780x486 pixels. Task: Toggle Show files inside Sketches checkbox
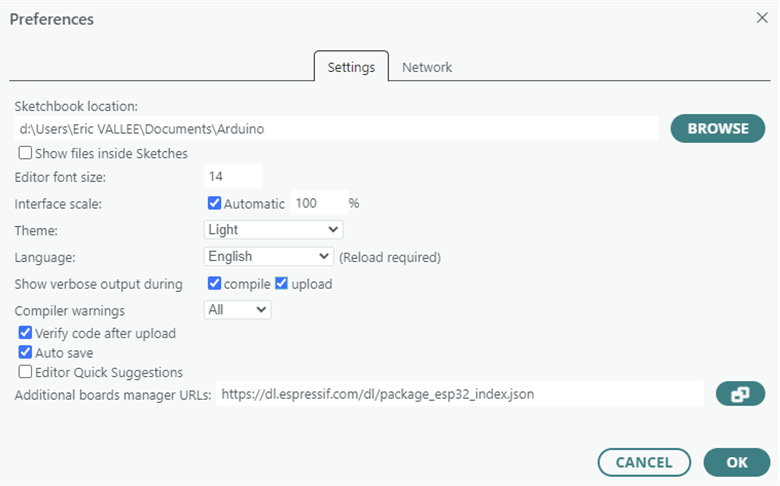25,154
